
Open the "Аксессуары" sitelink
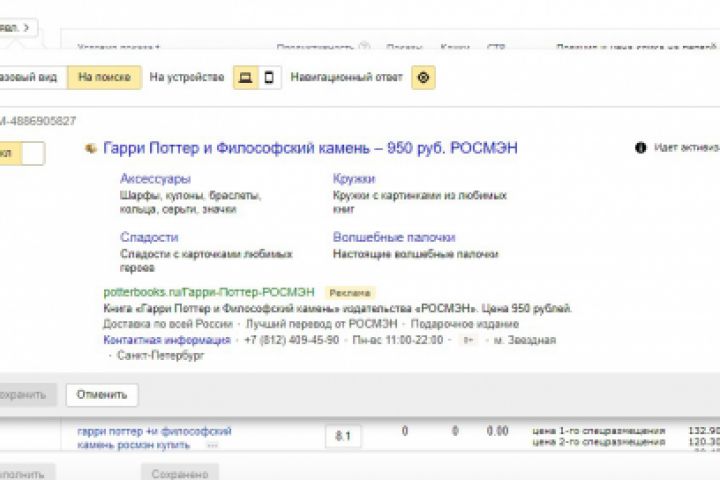[x=155, y=178]
